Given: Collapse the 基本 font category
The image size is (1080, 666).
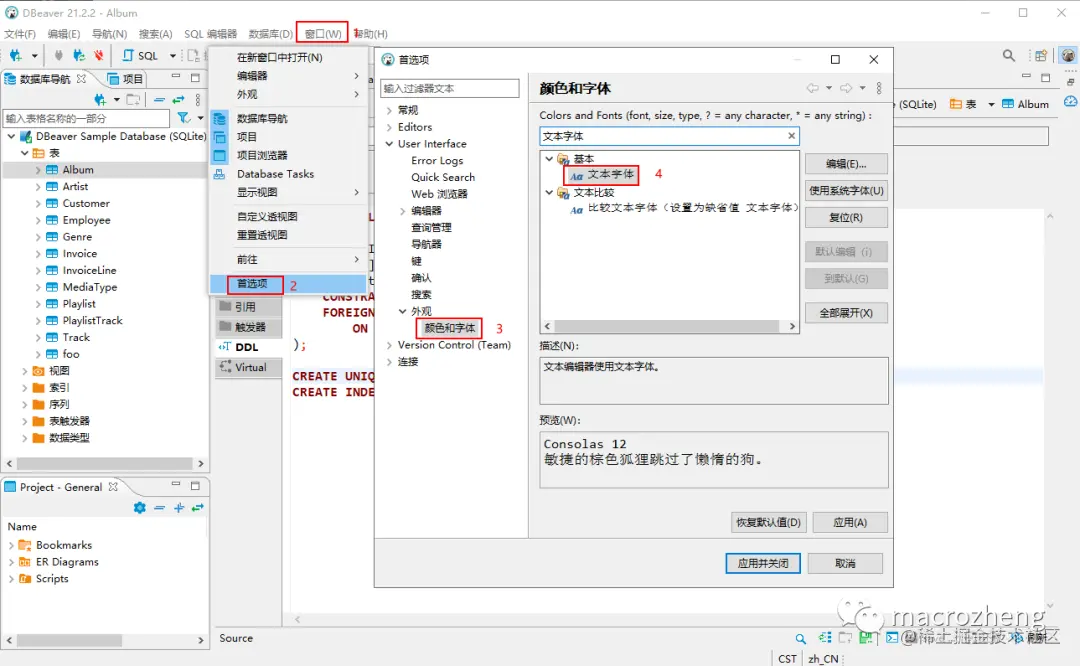Looking at the screenshot, I should coord(548,157).
